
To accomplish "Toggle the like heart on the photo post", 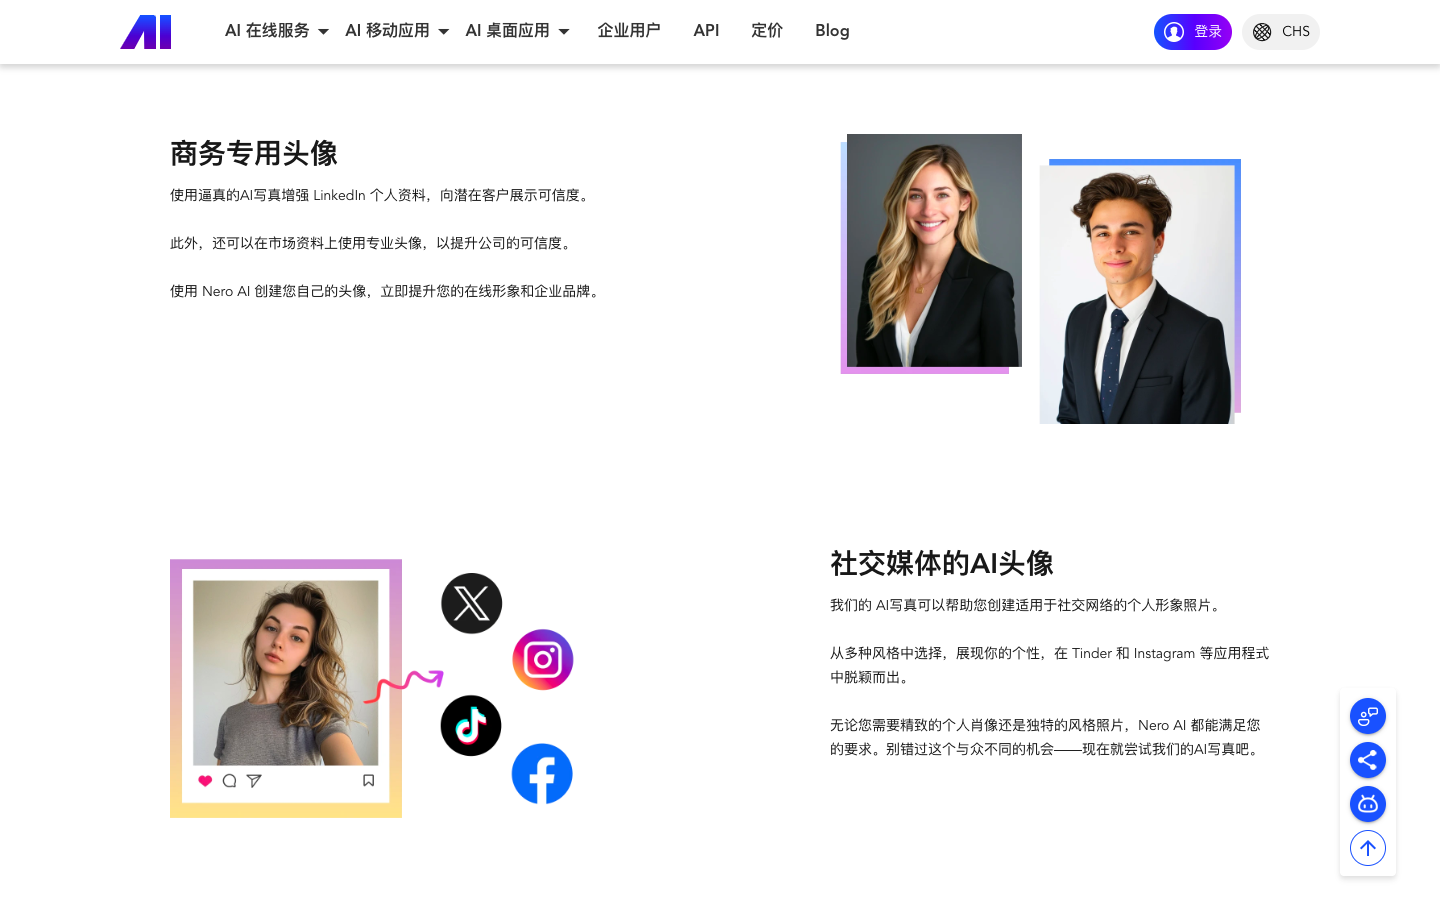I will click(x=205, y=781).
